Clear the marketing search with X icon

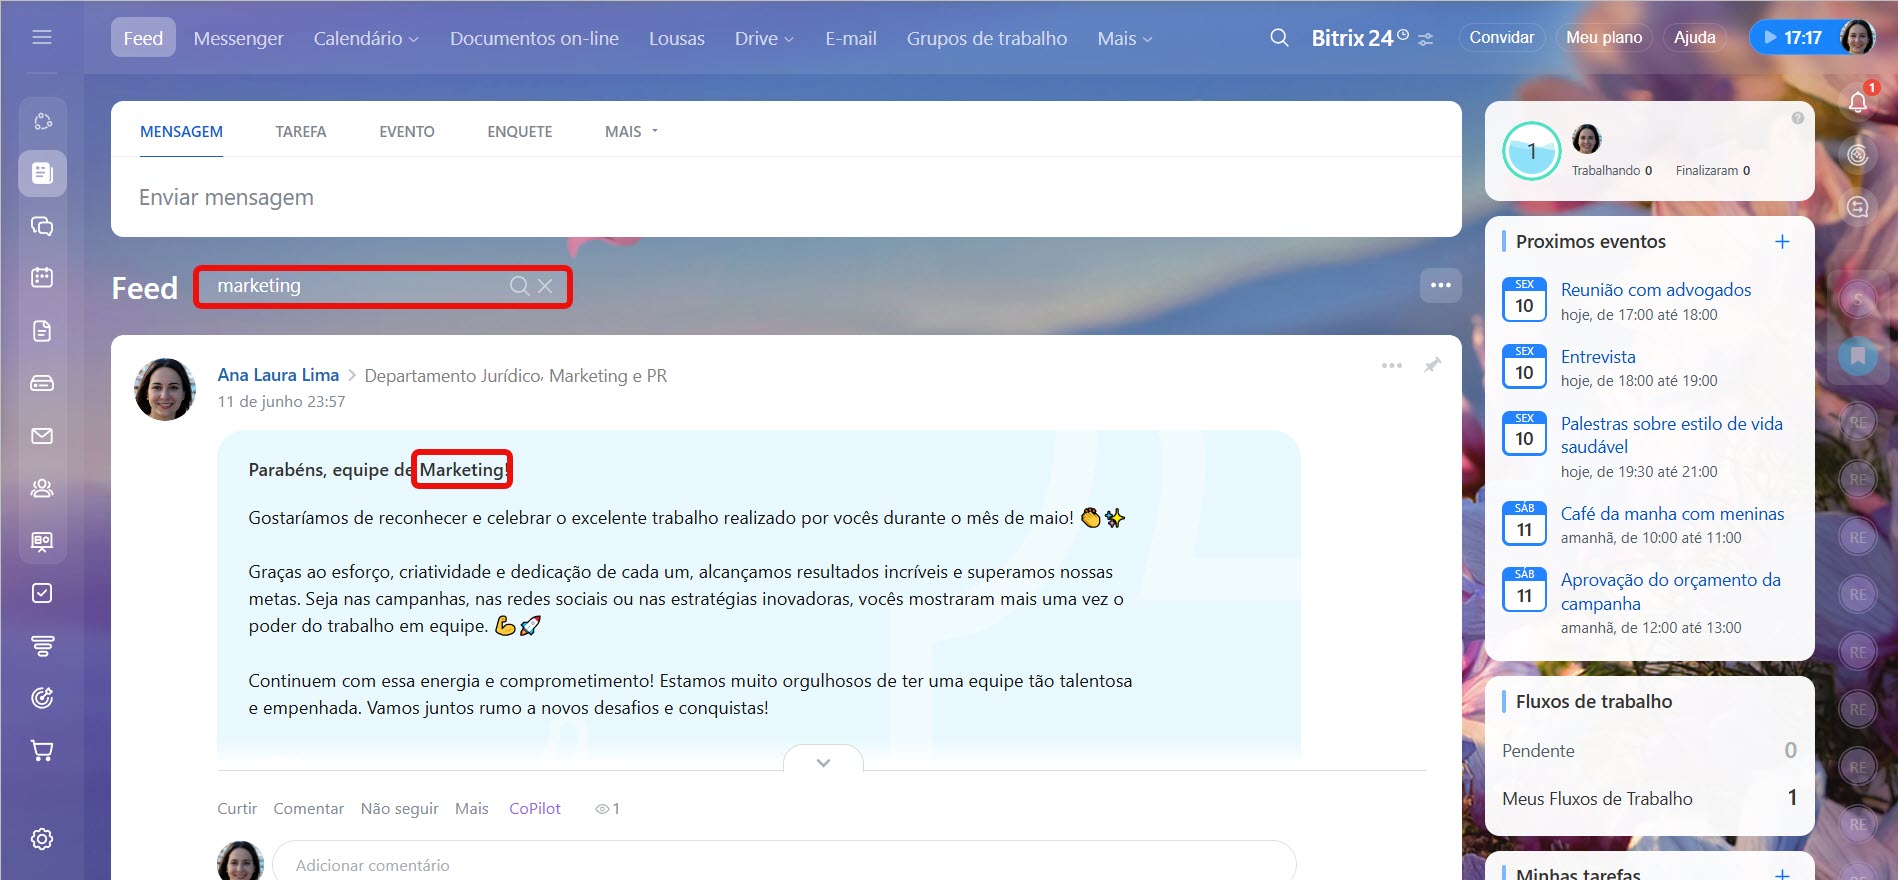(545, 286)
